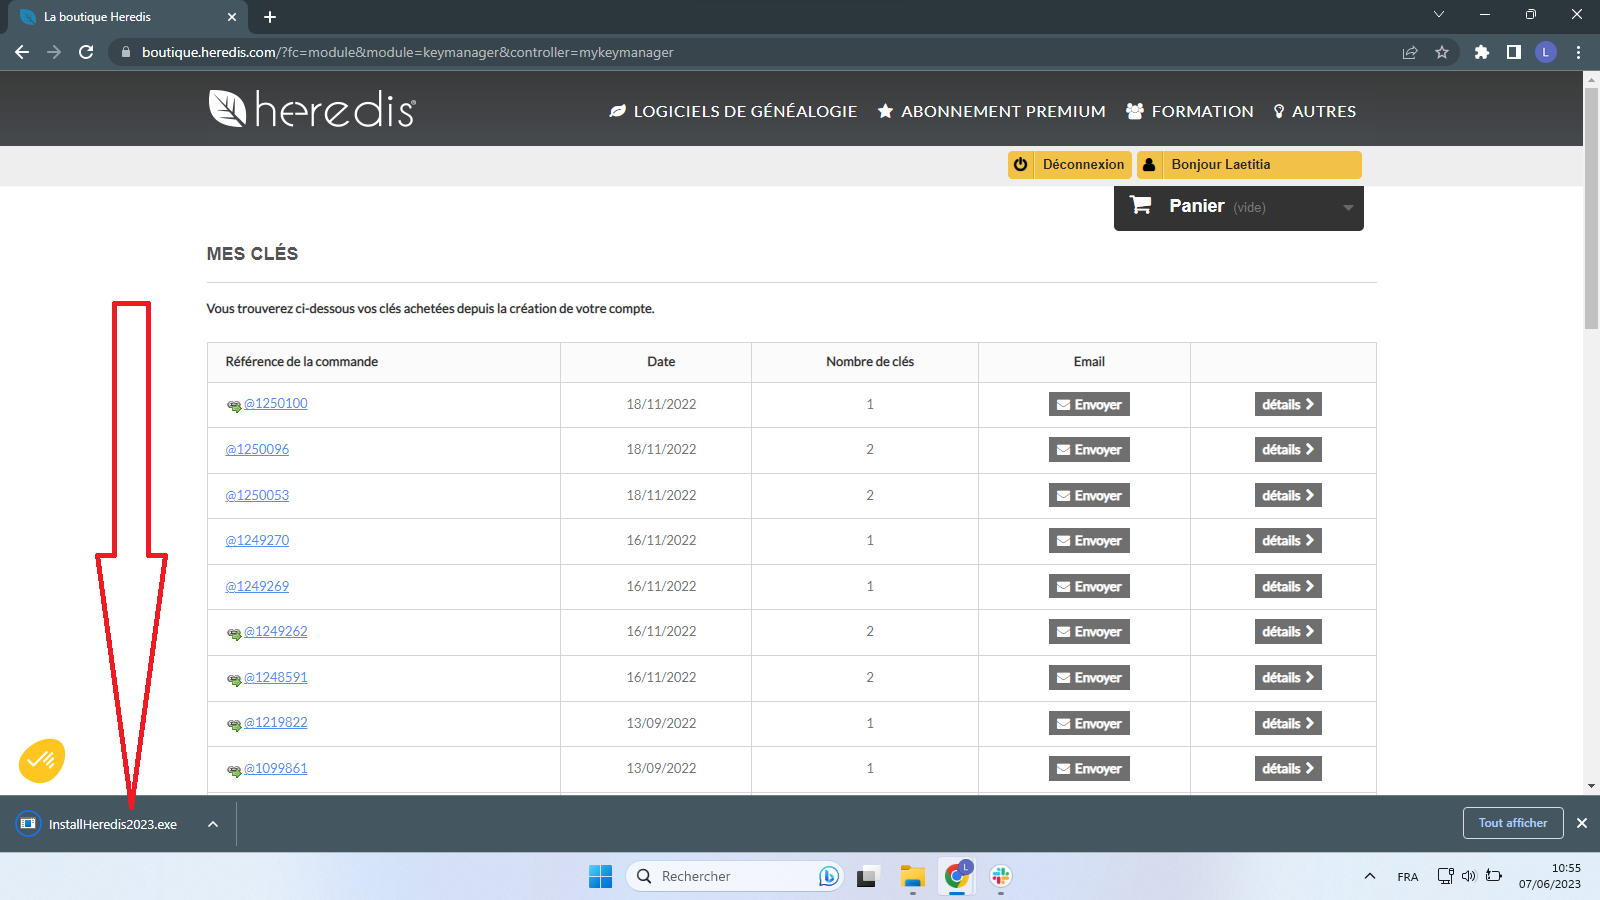This screenshot has width=1600, height=900.
Task: Click the browser extensions puzzle icon
Action: (1482, 52)
